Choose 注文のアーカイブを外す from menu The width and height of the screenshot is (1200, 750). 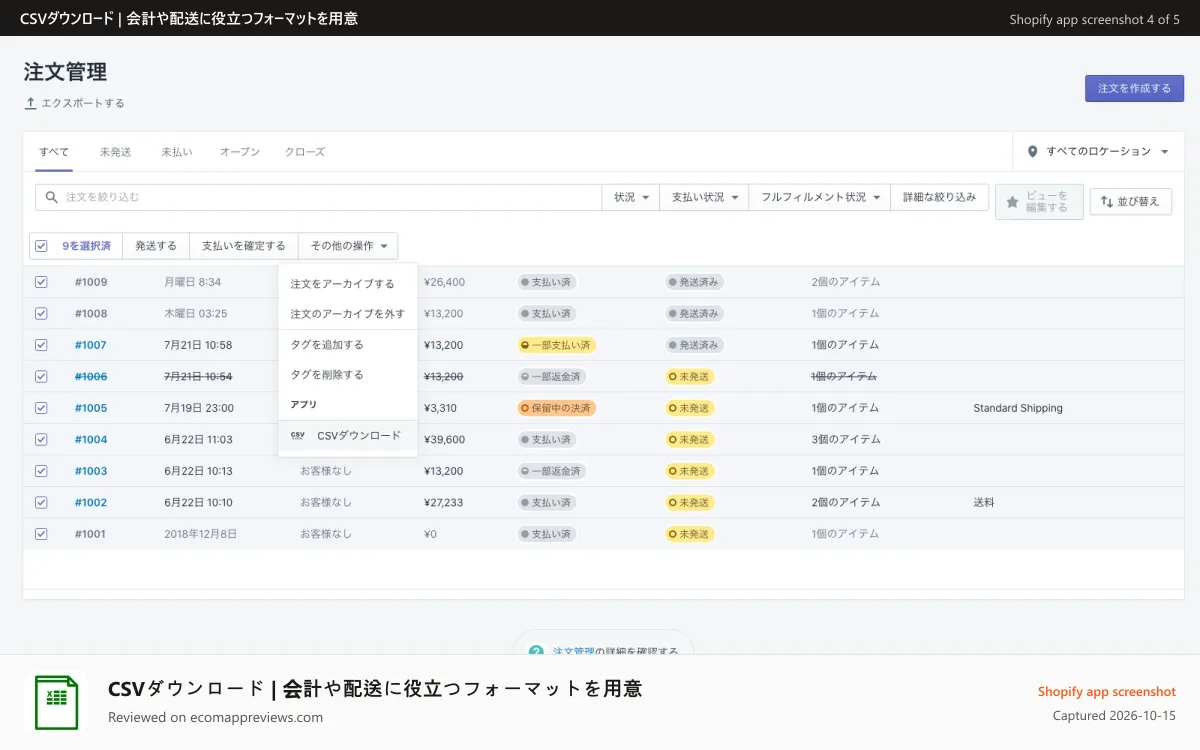tap(348, 314)
